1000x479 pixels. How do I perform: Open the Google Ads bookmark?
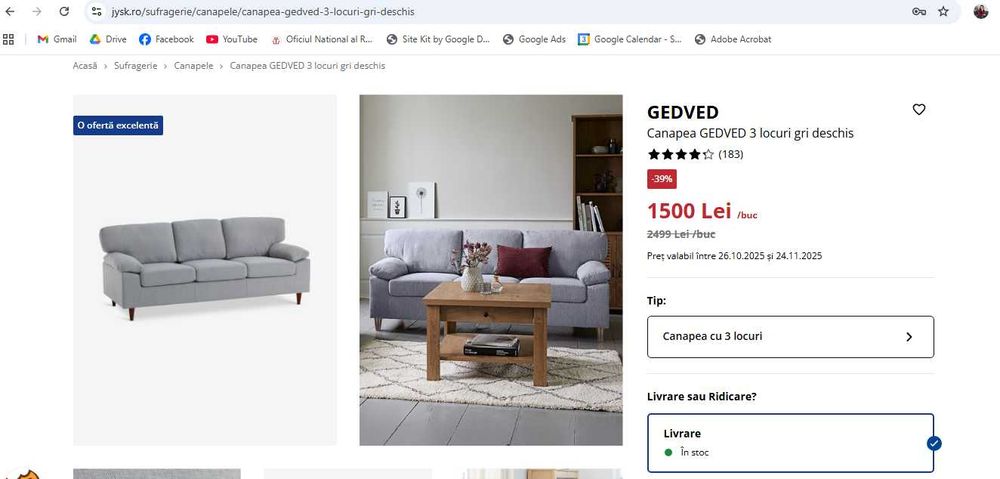click(x=534, y=40)
